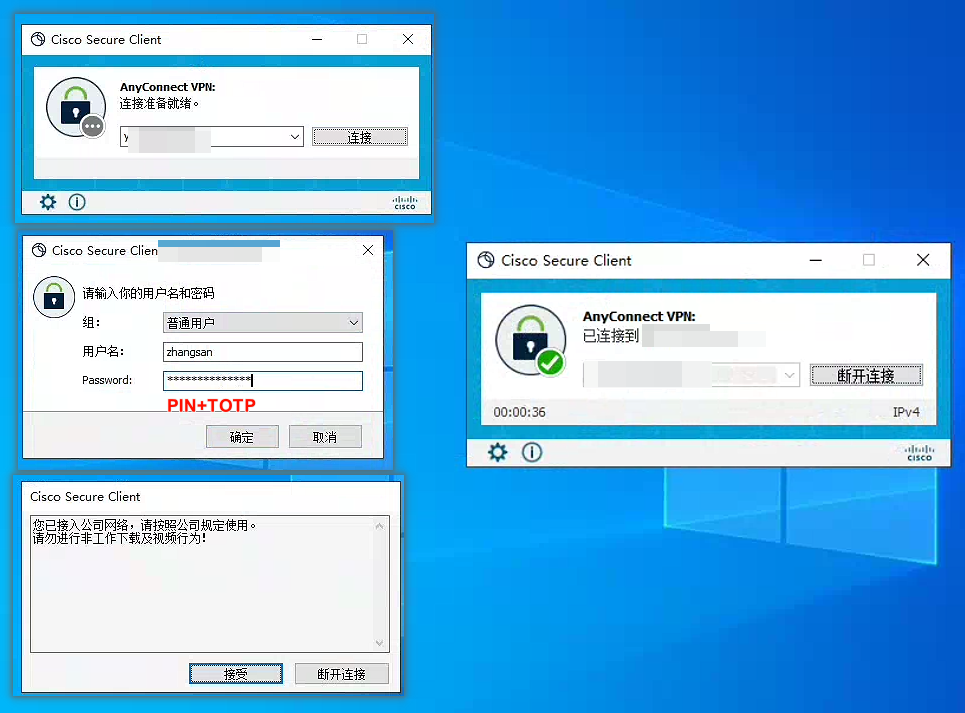Accept the company banner with 接受
The image size is (965, 713).
(x=236, y=674)
